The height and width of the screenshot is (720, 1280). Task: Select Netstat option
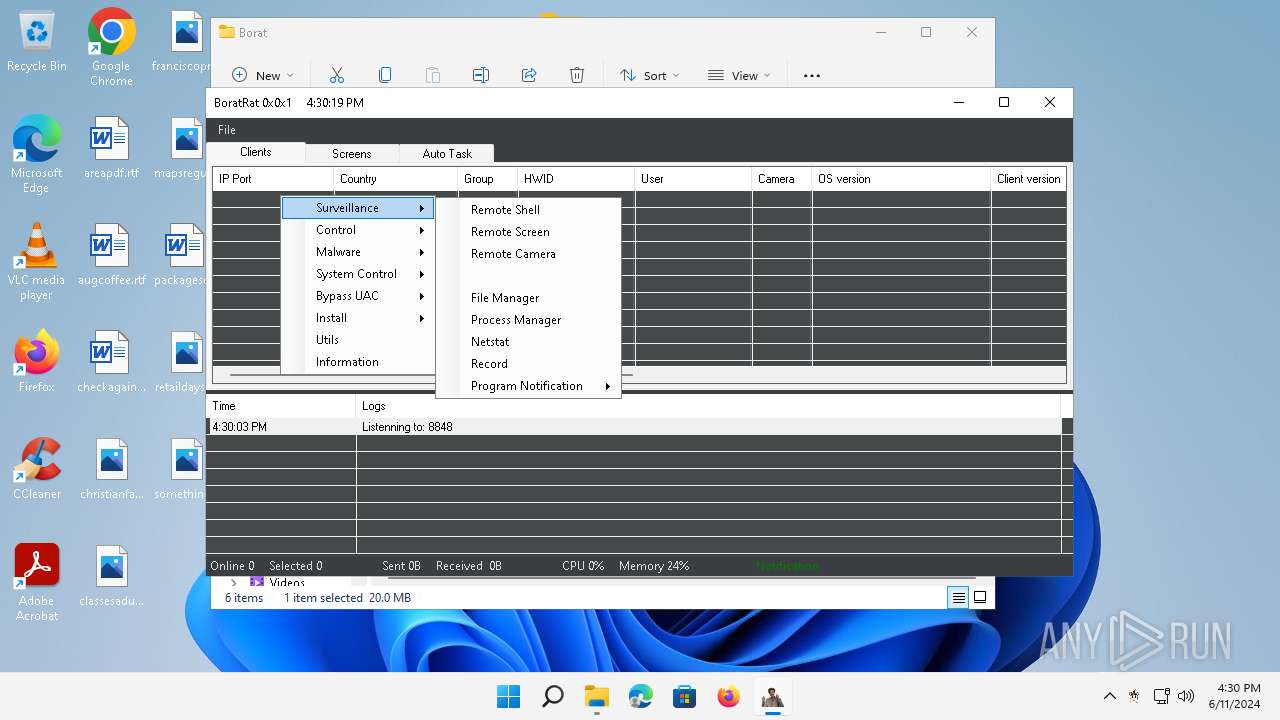[528, 342]
